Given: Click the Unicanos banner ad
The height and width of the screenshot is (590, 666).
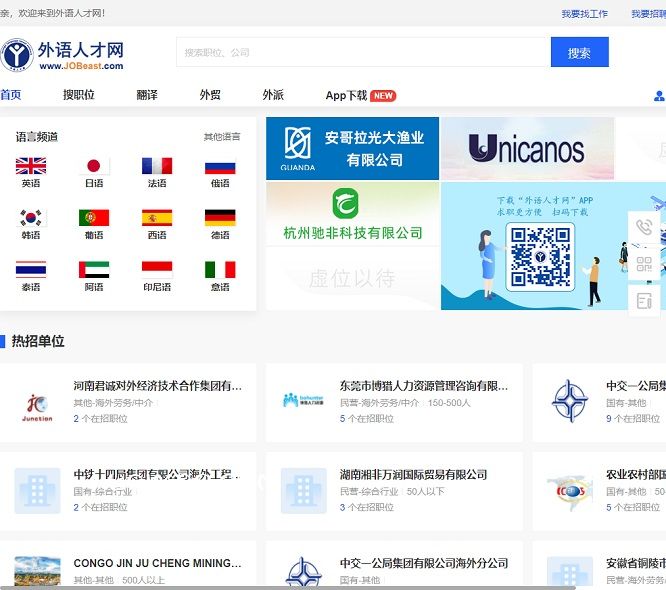Looking at the screenshot, I should coord(527,149).
